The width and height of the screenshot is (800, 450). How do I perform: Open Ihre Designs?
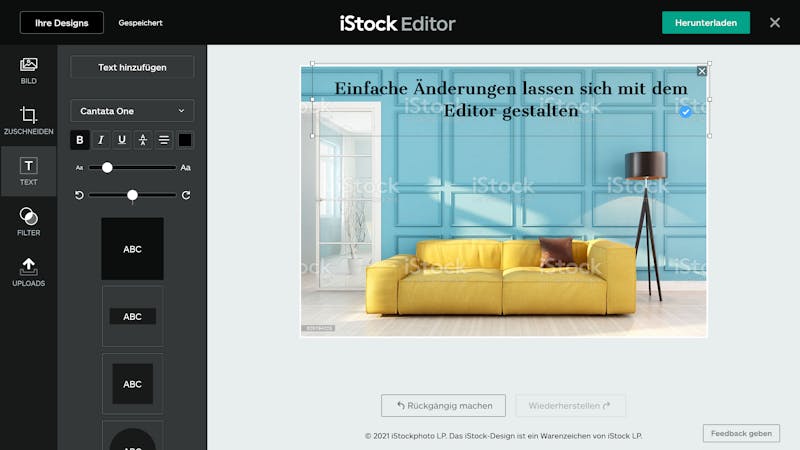coord(62,22)
